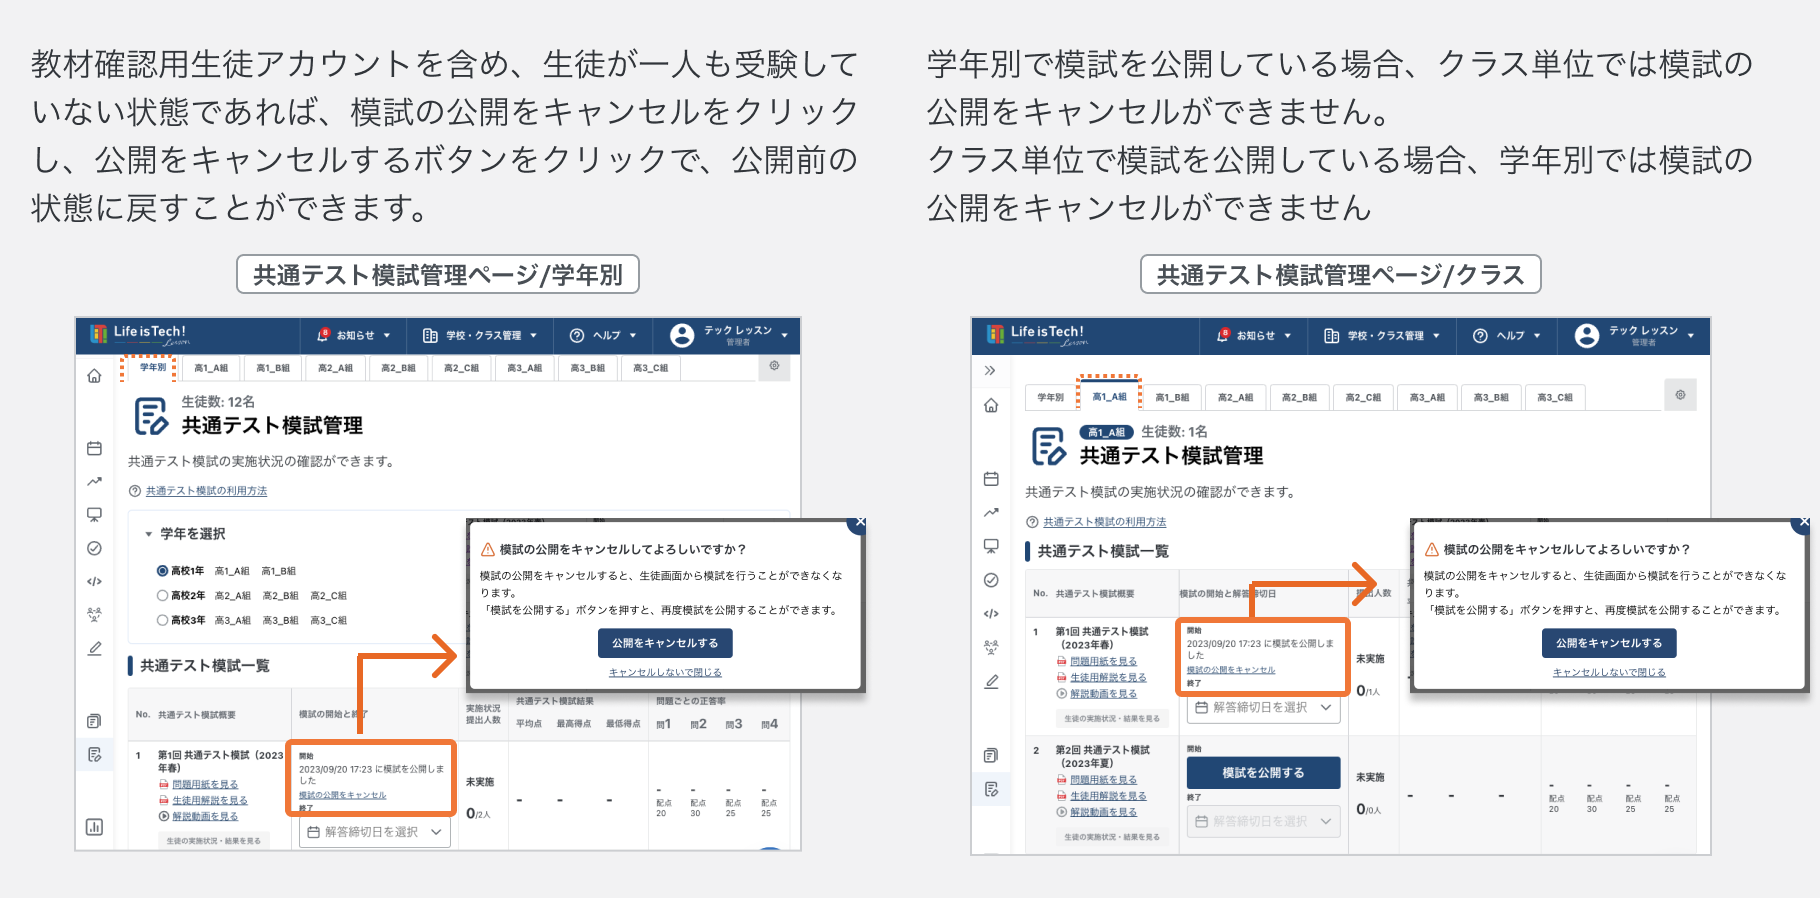Click the settings gear in right screenshot tab row

click(1680, 395)
